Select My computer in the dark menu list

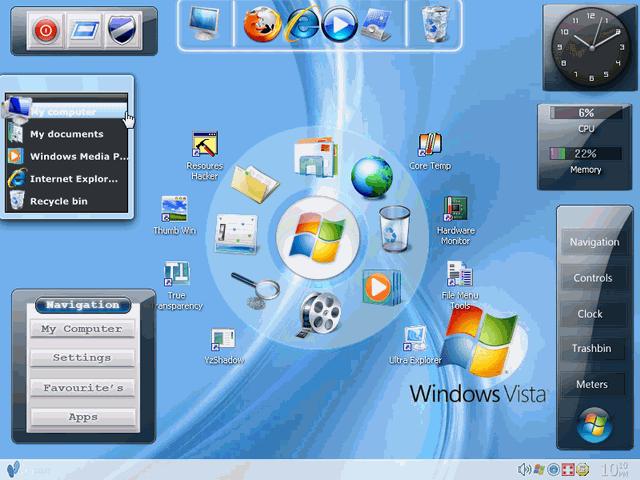coord(66,111)
